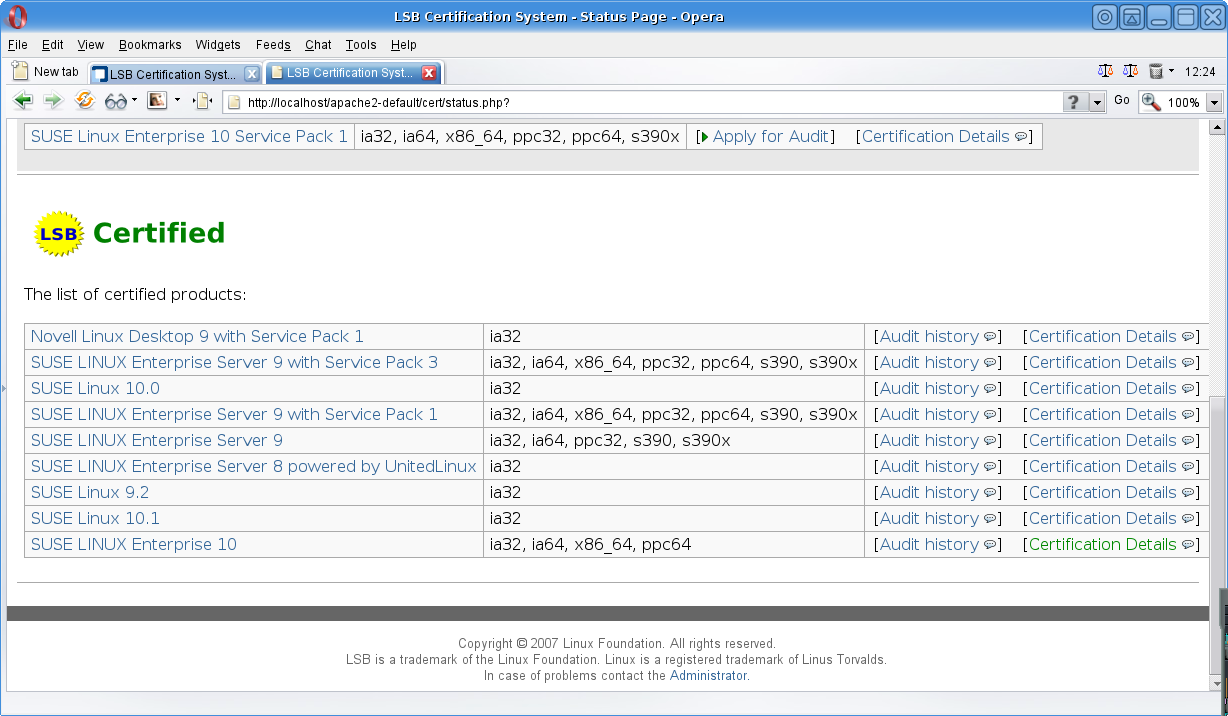Open the Chat menu

coord(318,45)
